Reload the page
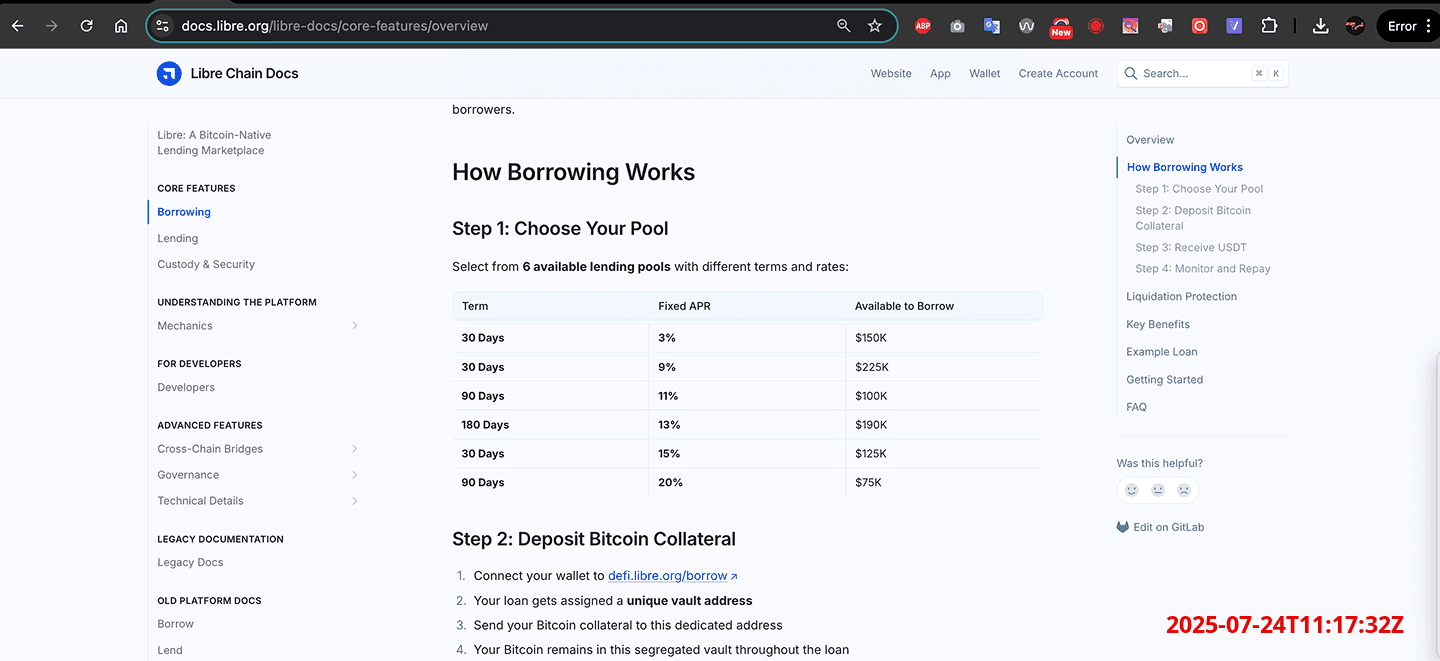 [x=87, y=26]
